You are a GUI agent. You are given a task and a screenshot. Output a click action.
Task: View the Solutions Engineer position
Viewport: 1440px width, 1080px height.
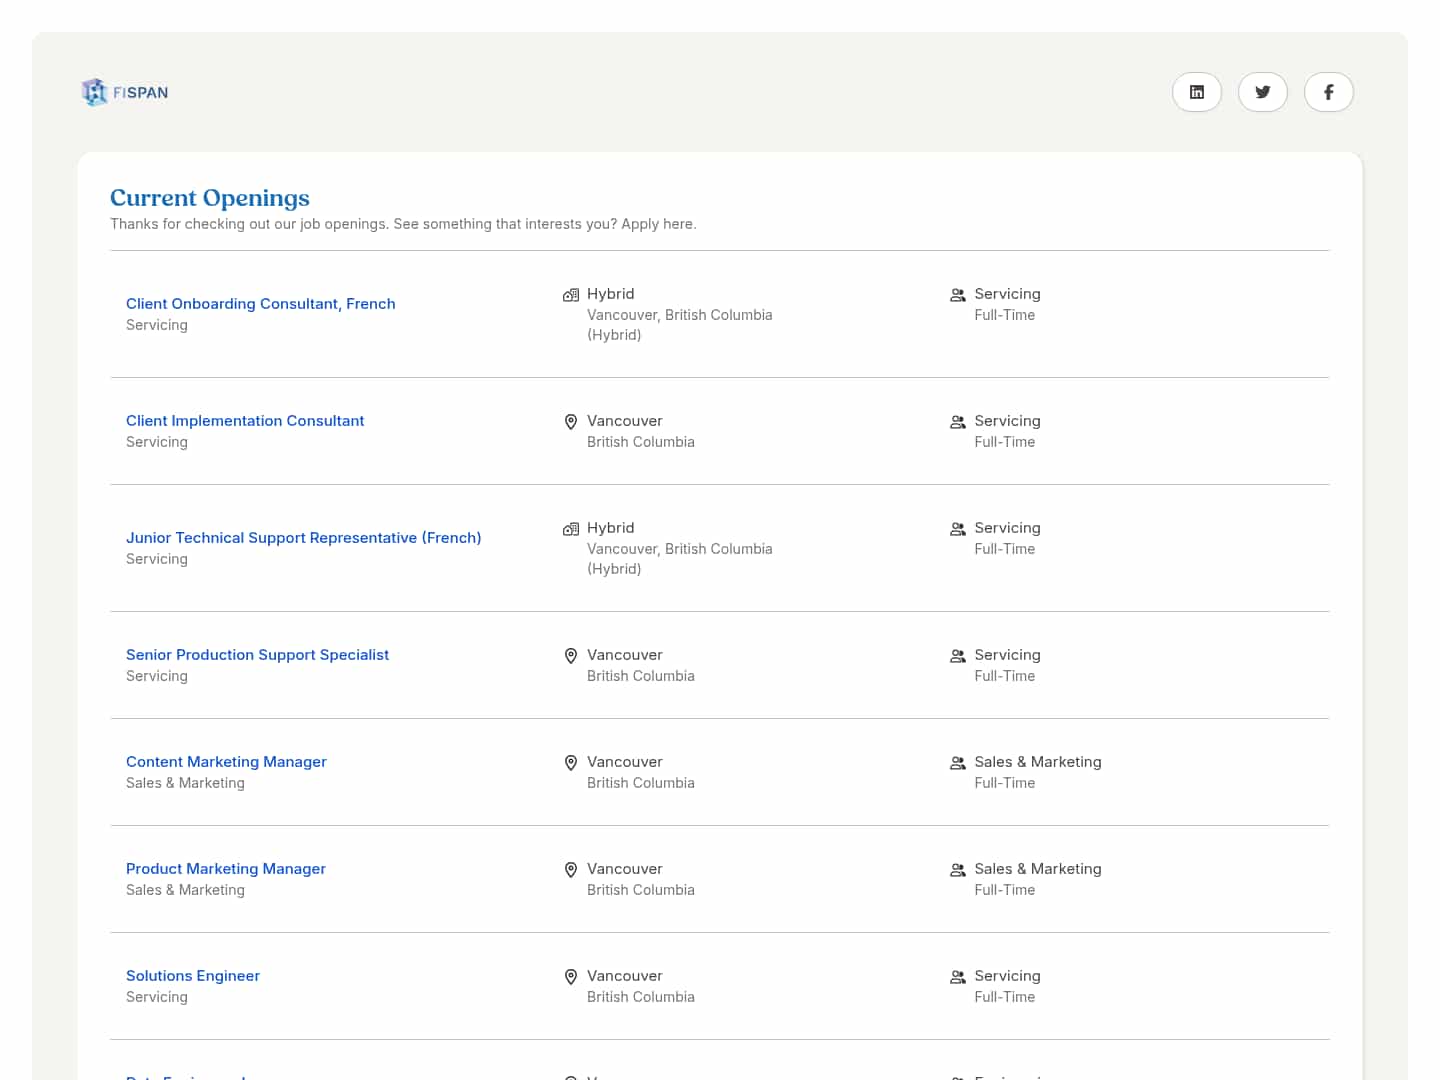193,976
